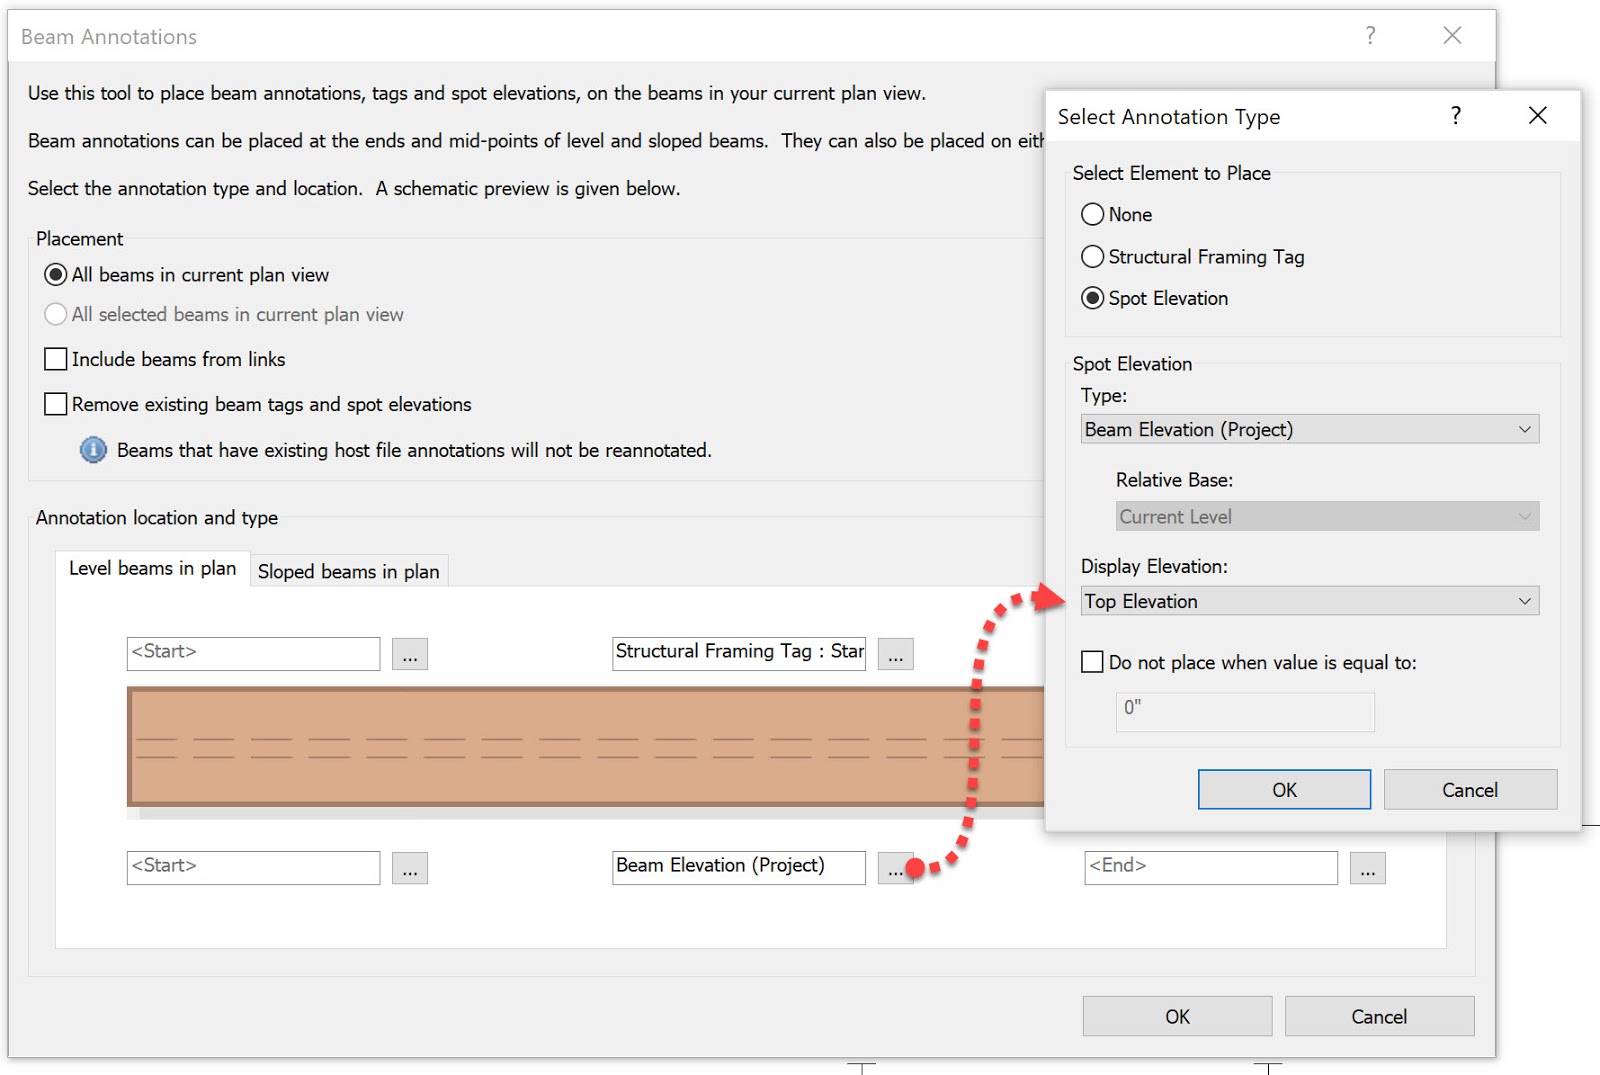Switch to the Sloped beams in plan tab
This screenshot has width=1600, height=1075.
348,571
